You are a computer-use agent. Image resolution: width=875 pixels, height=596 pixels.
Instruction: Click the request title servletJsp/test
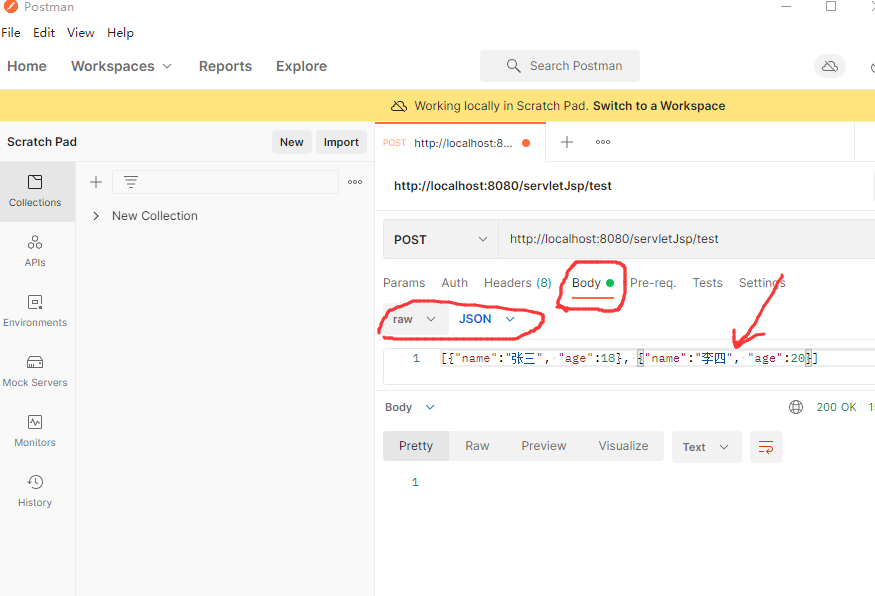[x=503, y=186]
